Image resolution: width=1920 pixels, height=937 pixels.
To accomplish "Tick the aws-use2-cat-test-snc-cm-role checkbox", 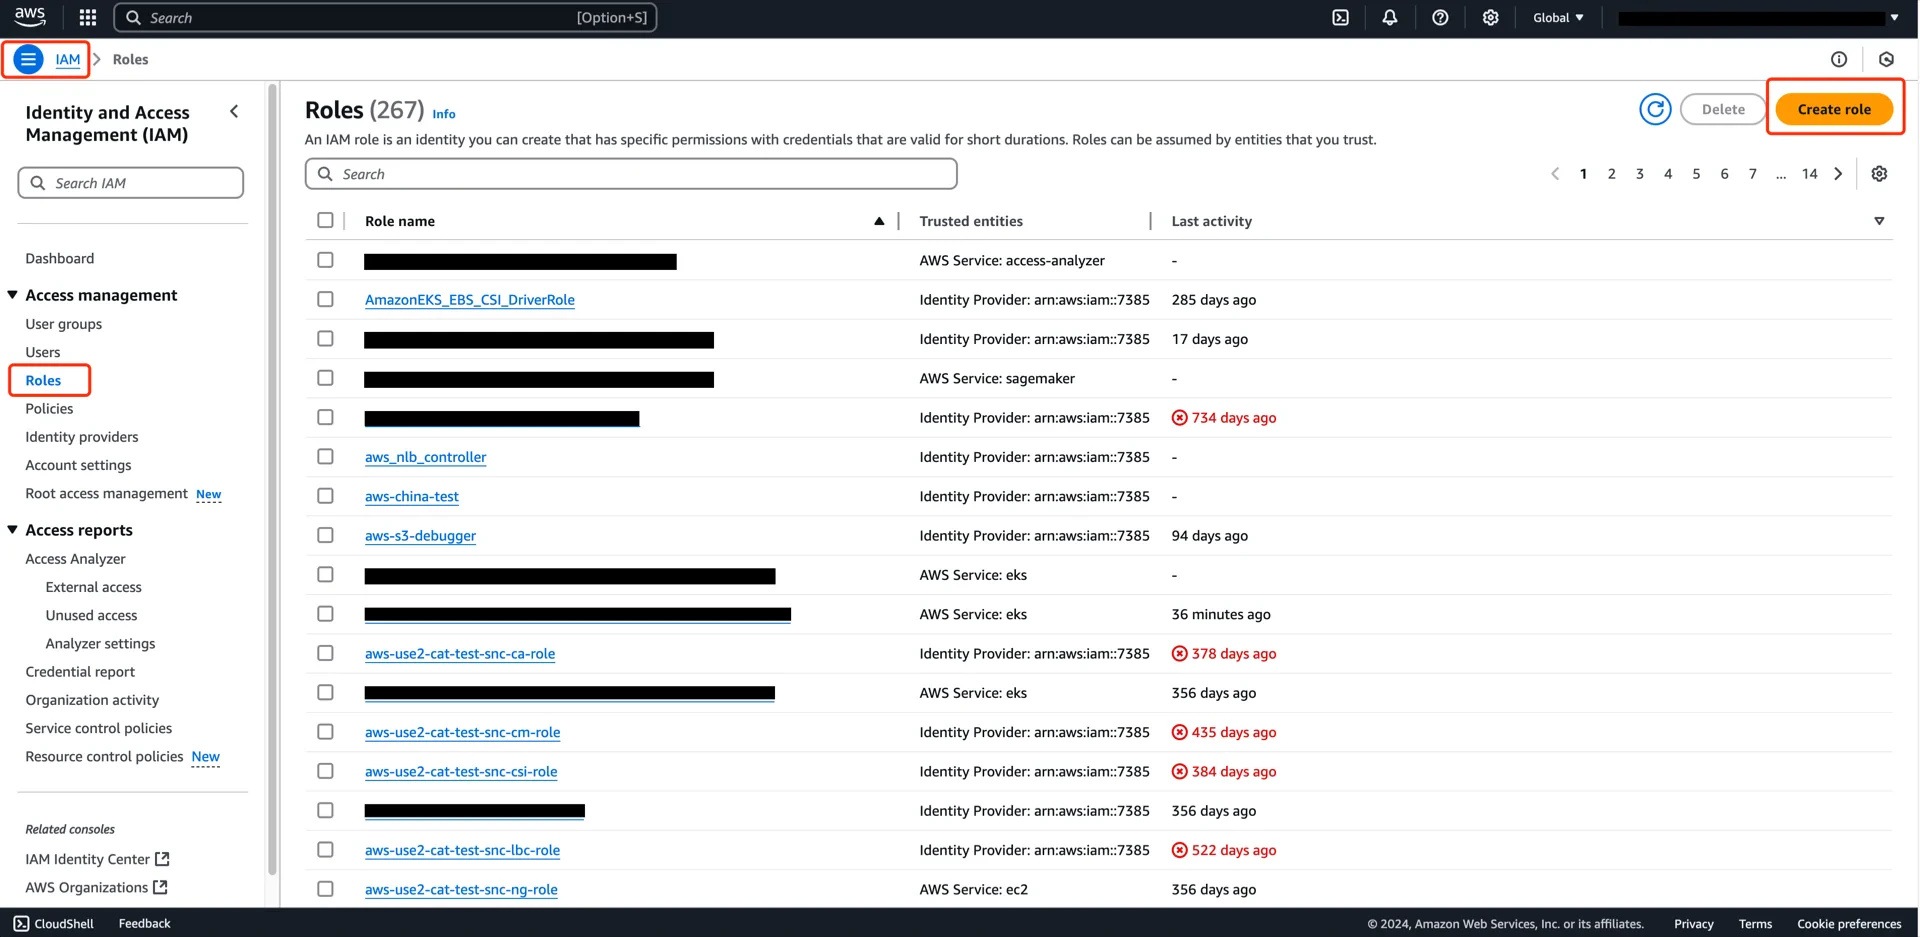I will point(325,732).
